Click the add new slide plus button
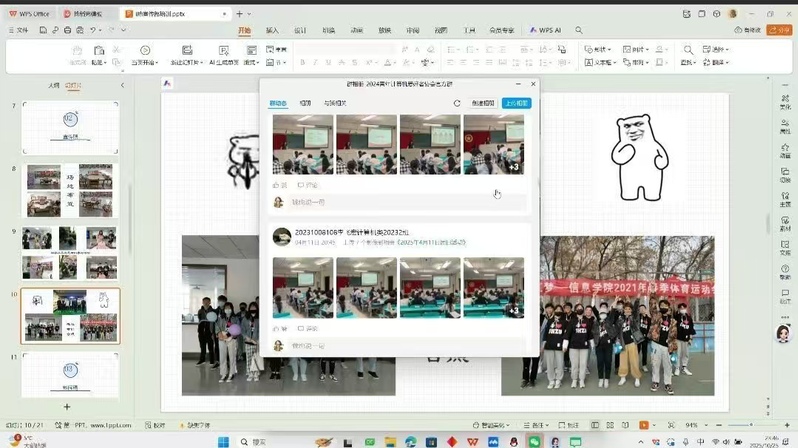Image resolution: width=798 pixels, height=448 pixels. [x=67, y=407]
